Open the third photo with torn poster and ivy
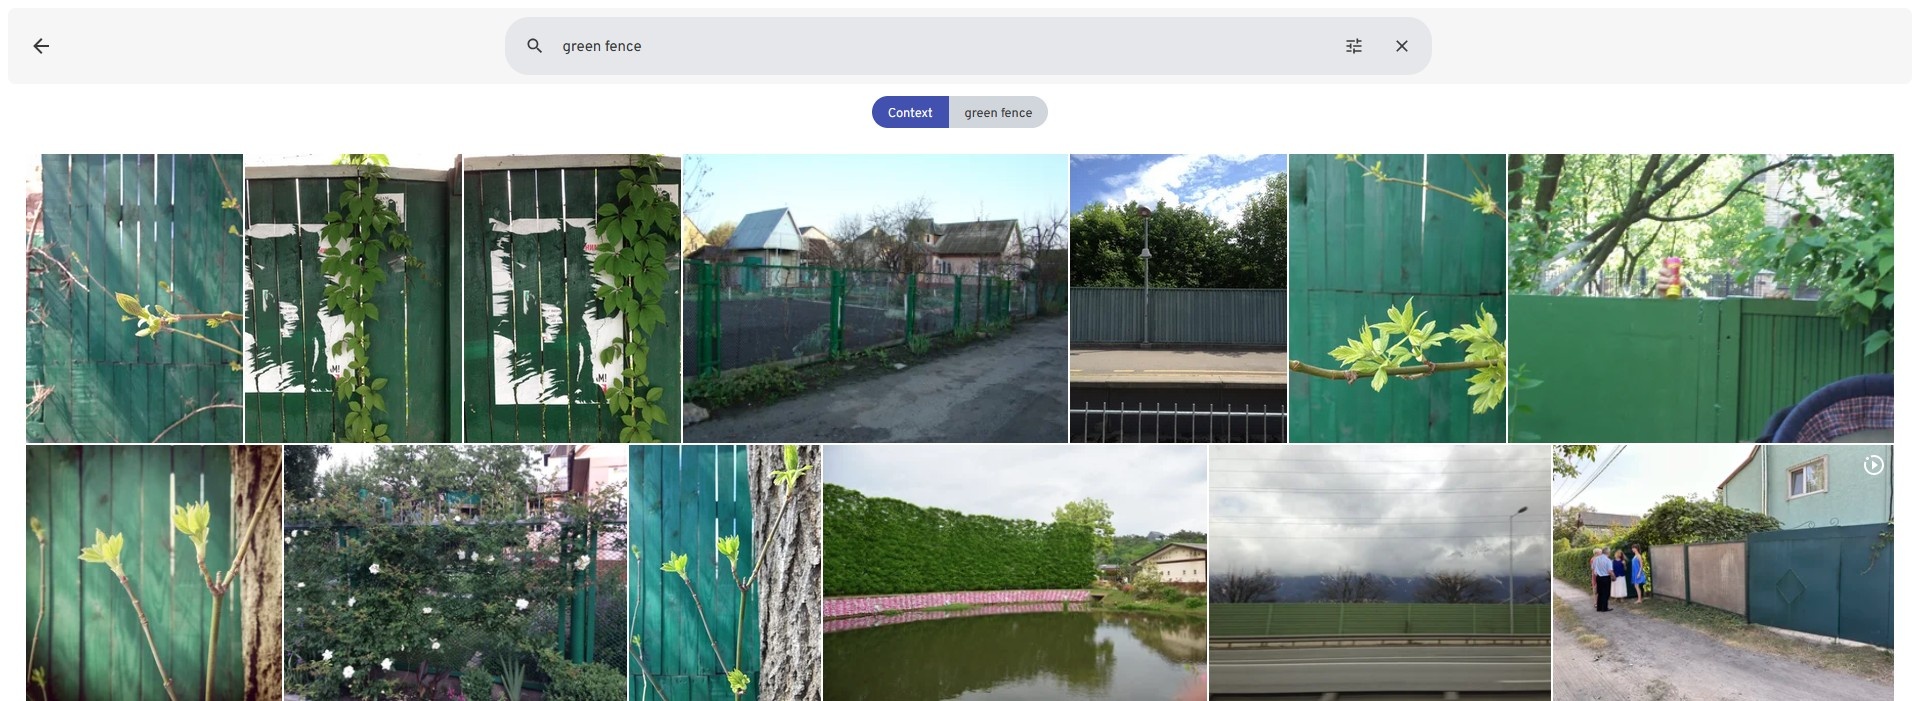 coord(572,298)
